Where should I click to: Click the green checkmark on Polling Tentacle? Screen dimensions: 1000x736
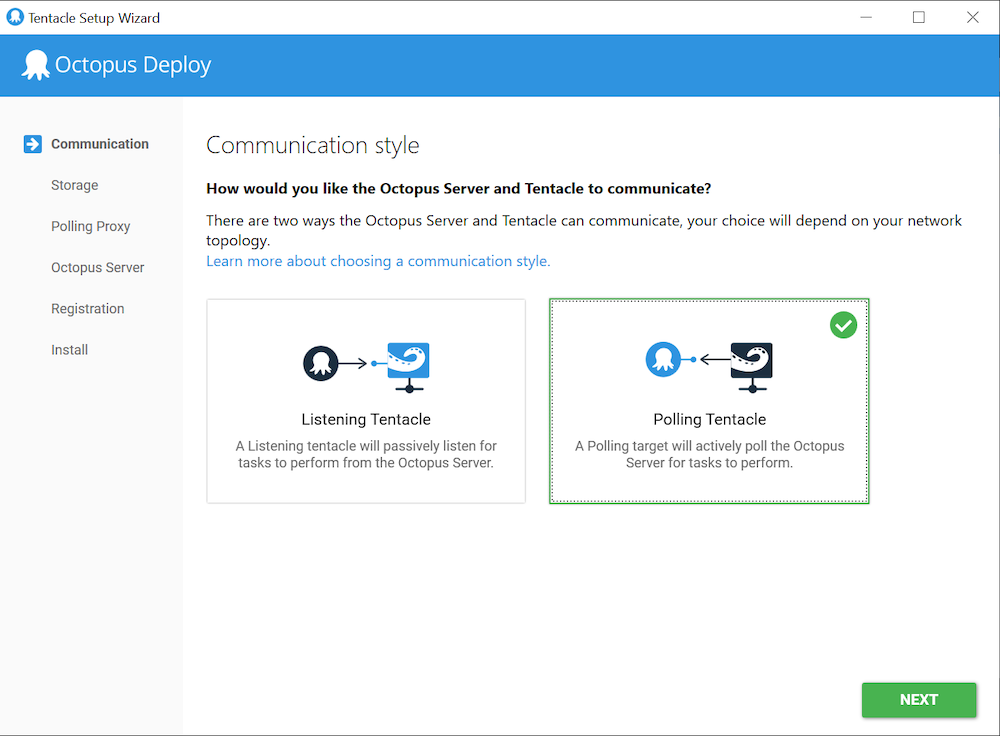coord(843,325)
